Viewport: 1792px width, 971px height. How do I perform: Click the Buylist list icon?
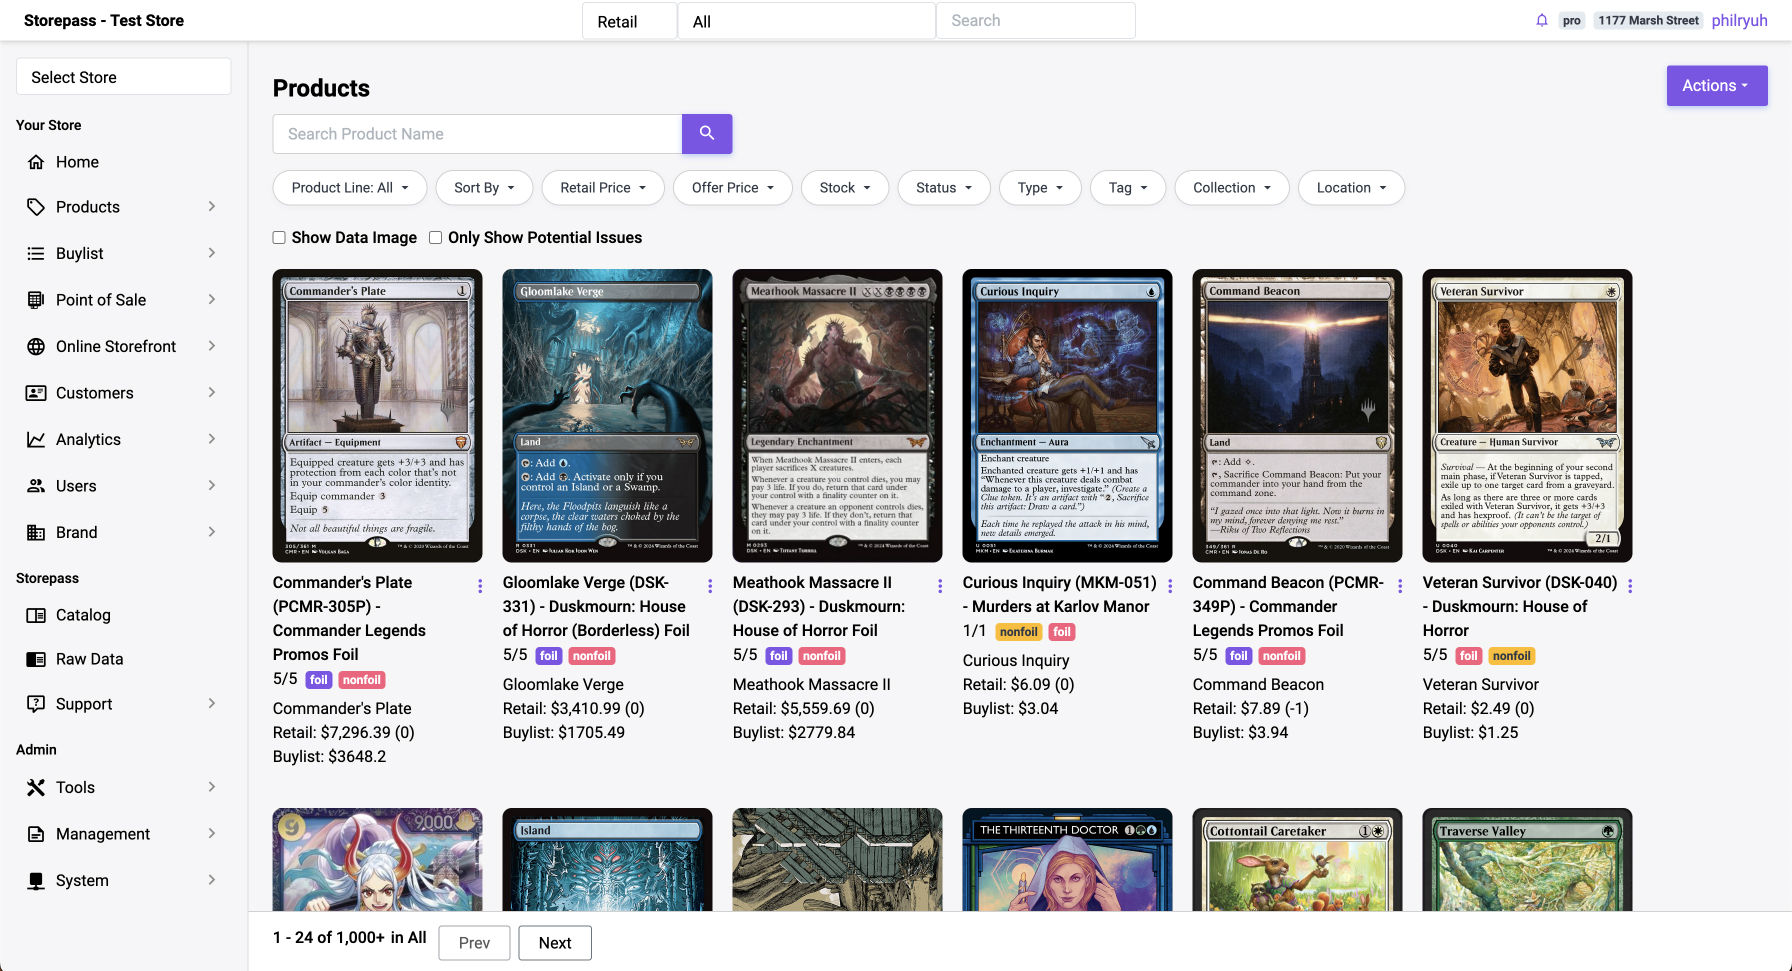coord(36,254)
